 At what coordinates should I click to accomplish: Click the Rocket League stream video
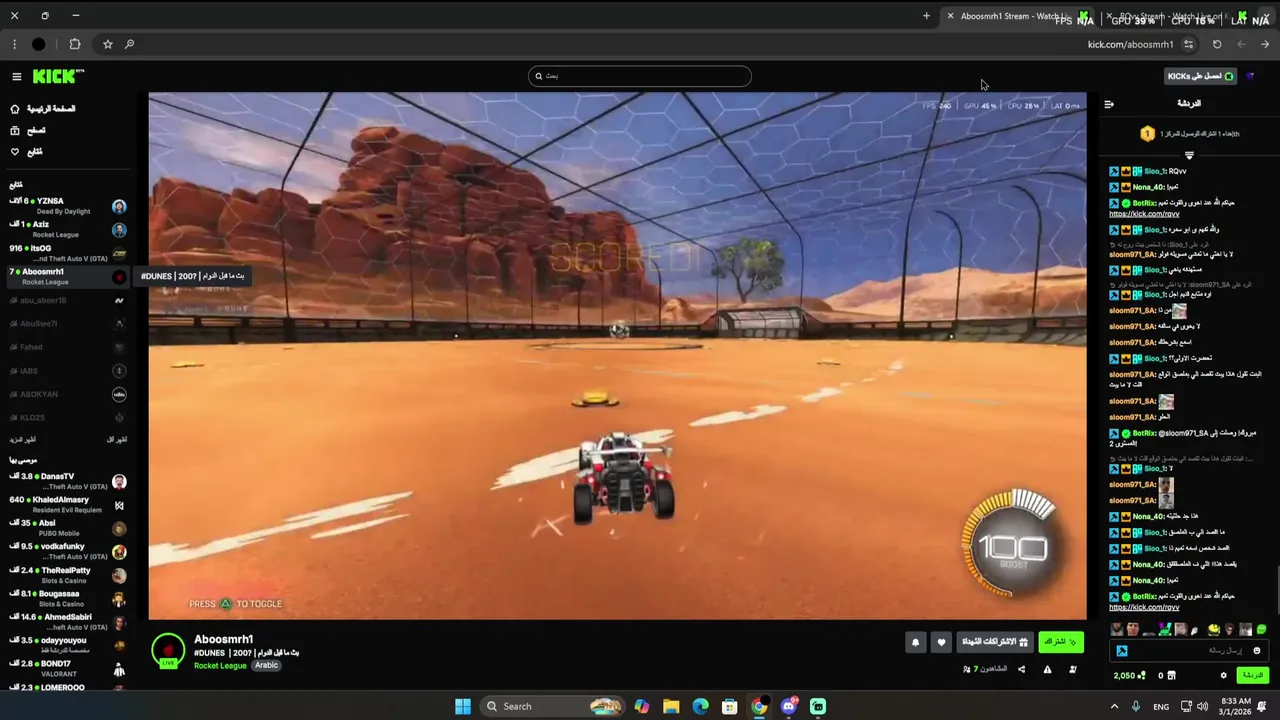click(617, 356)
